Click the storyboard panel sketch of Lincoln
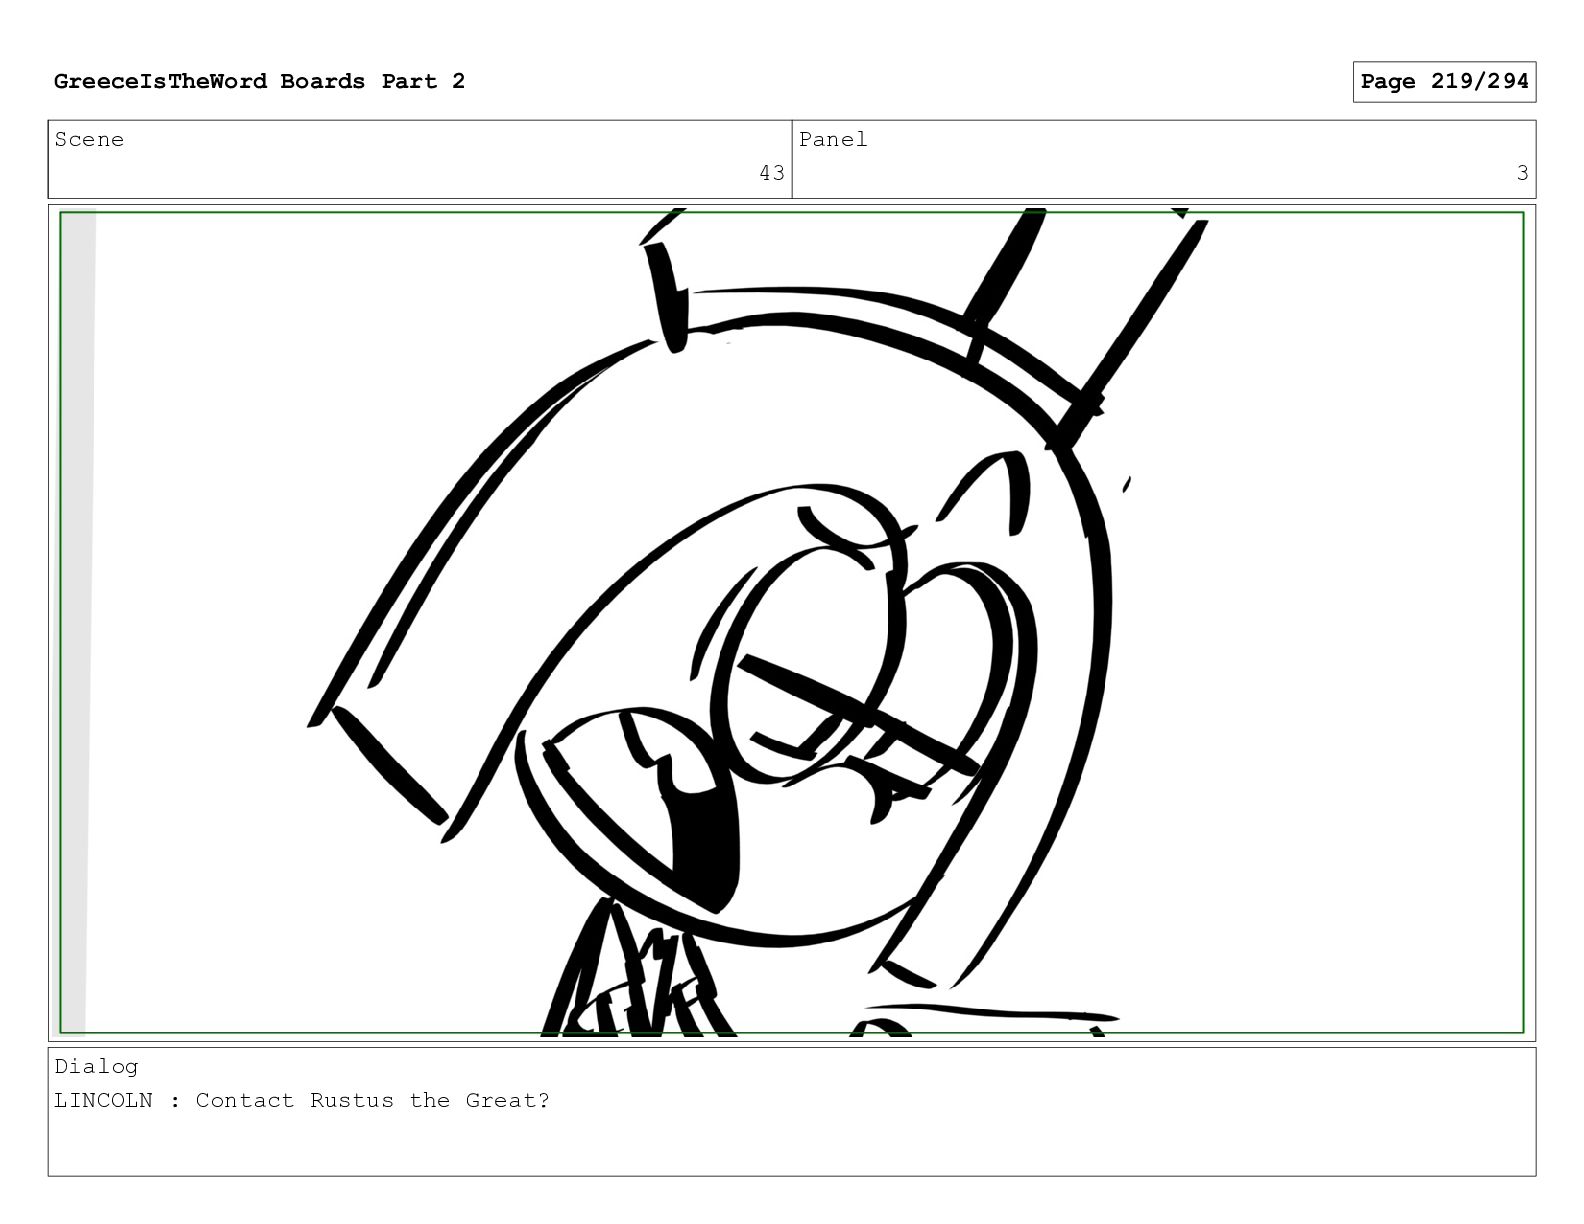Viewport: 1584px width, 1224px height. point(792,622)
